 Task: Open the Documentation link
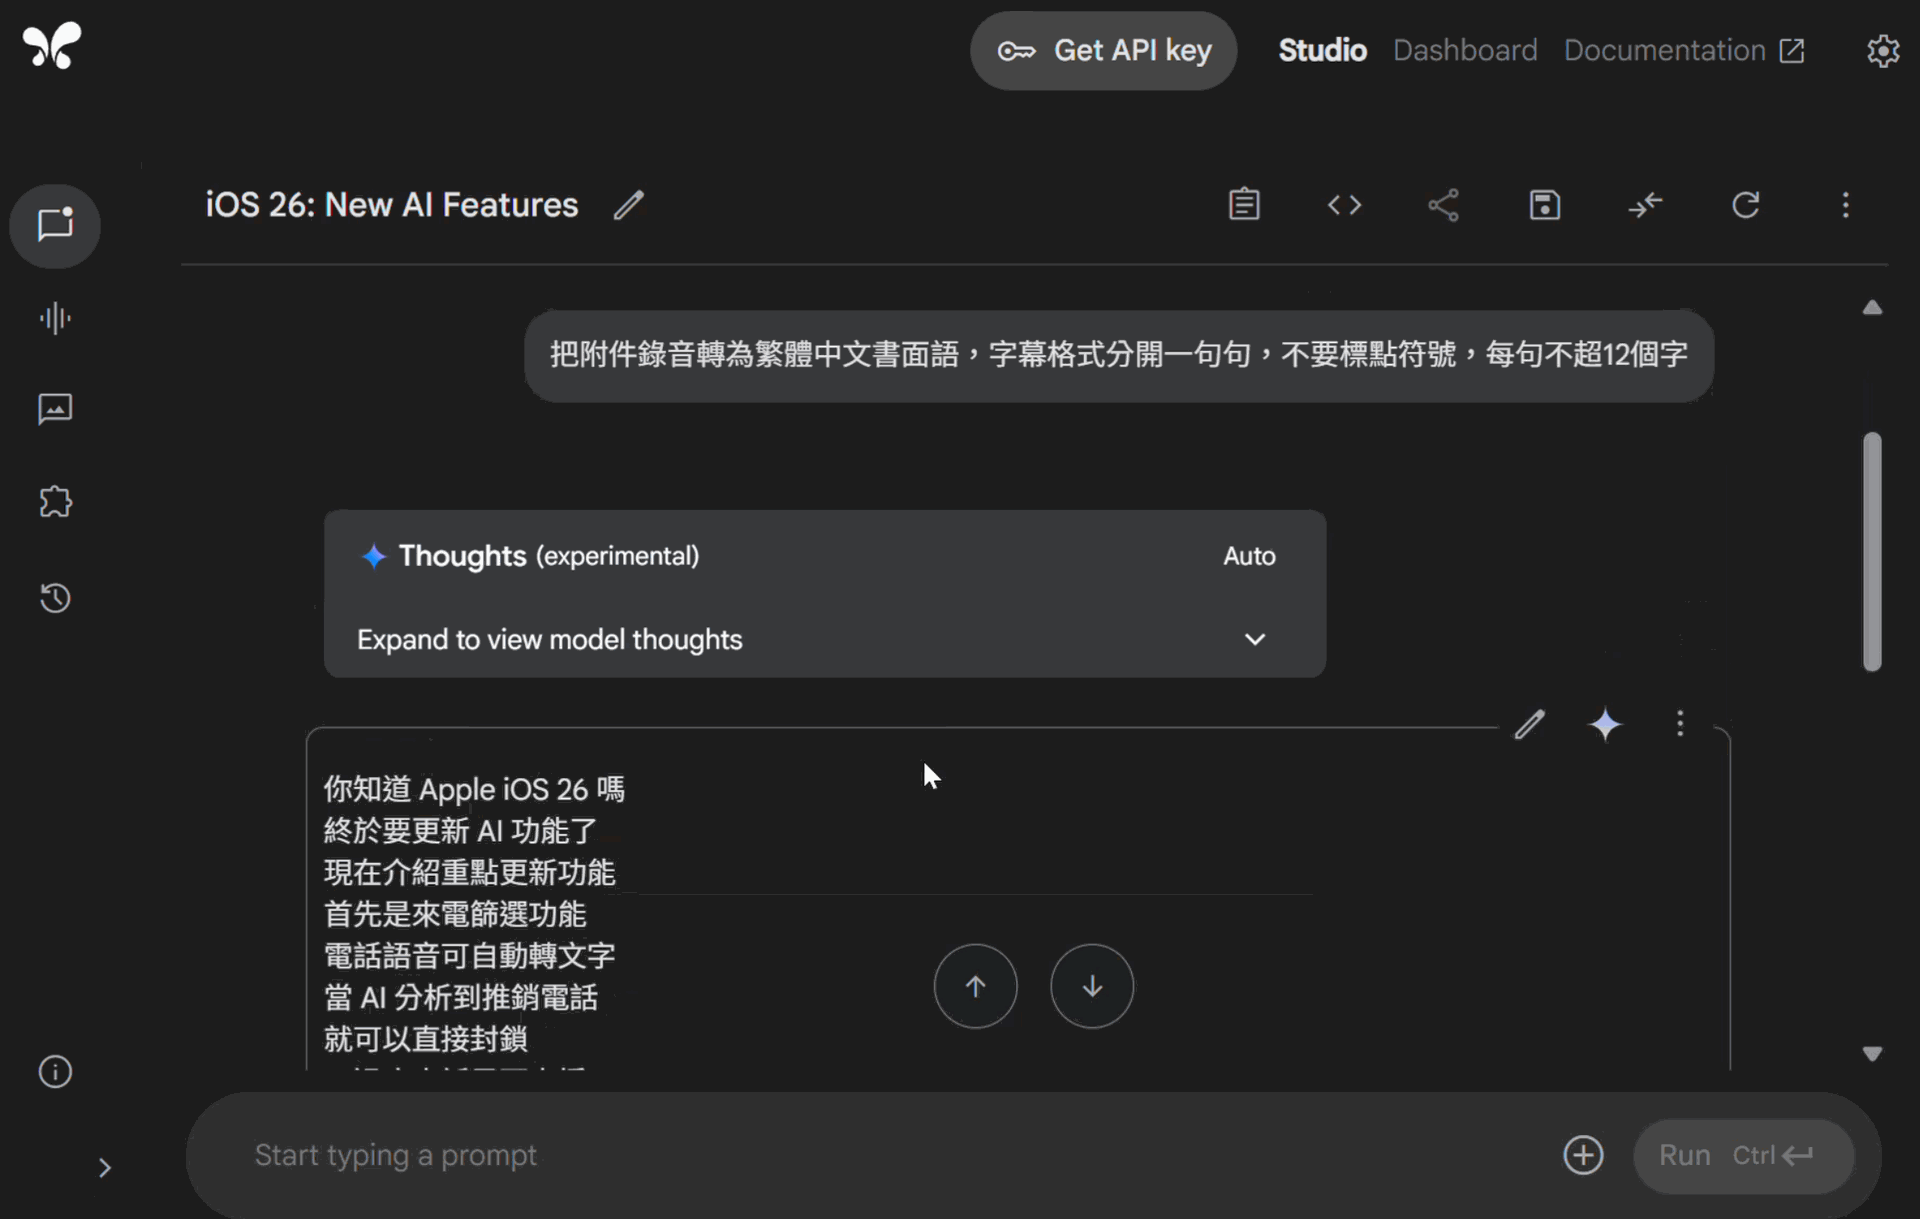coord(1684,51)
